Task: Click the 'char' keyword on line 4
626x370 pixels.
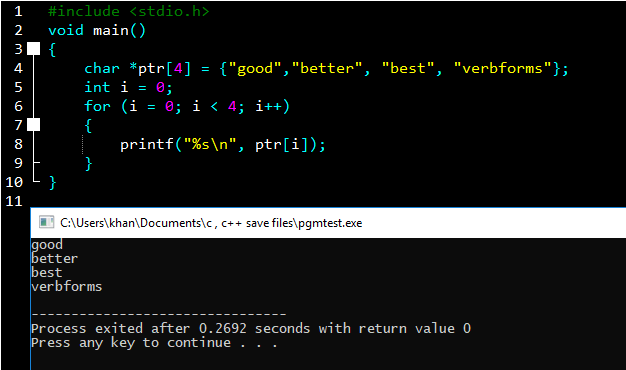Action: tap(102, 68)
